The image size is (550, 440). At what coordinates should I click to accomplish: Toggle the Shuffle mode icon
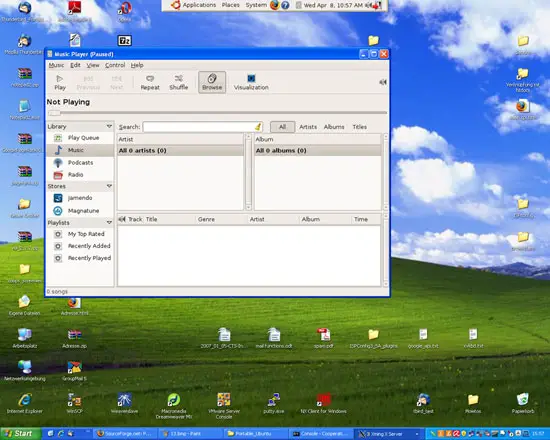pyautogui.click(x=179, y=82)
